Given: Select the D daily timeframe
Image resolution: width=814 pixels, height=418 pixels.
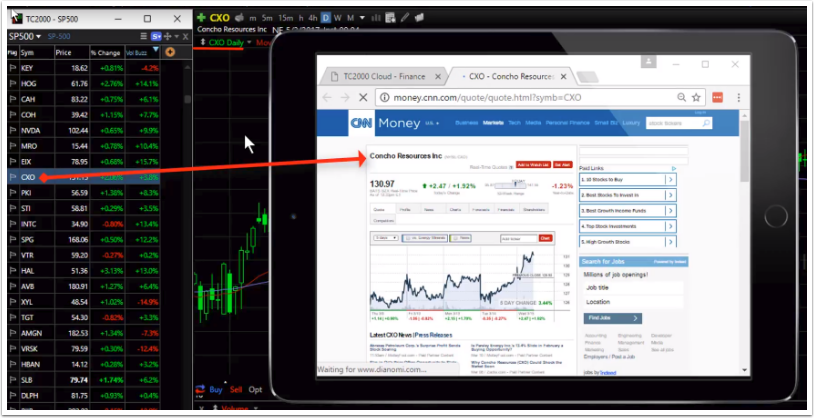Looking at the screenshot, I should click(x=325, y=18).
